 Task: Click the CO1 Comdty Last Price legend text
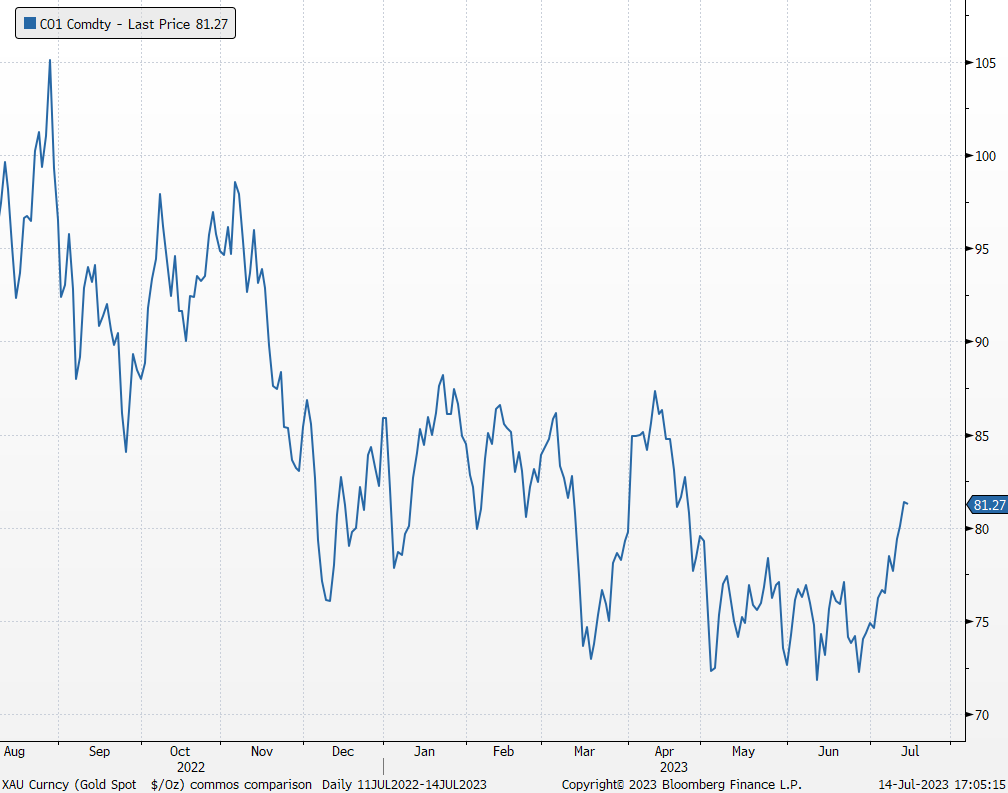[134, 24]
